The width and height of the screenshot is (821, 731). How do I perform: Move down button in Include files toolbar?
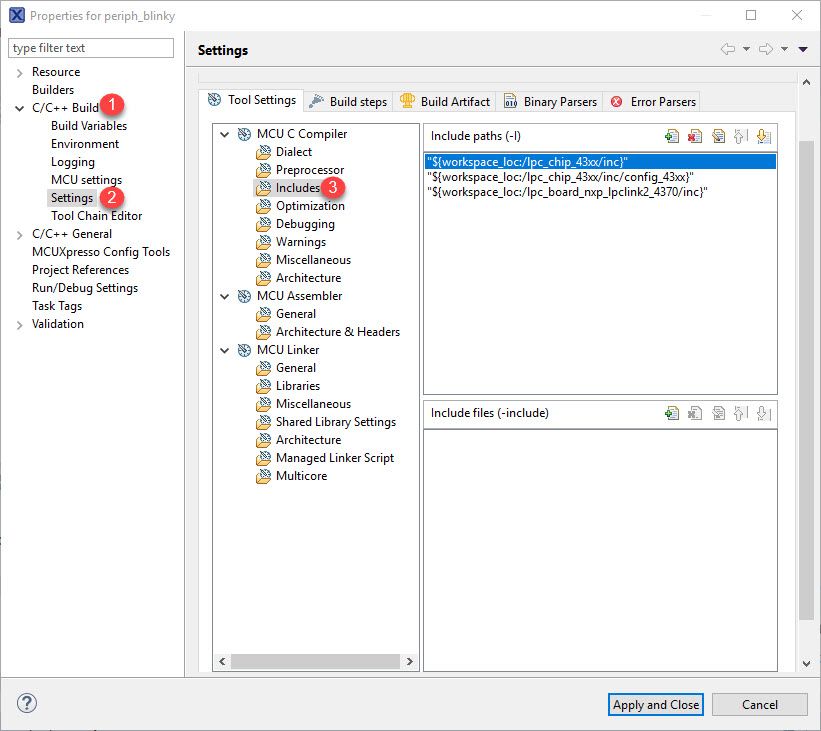[x=763, y=414]
